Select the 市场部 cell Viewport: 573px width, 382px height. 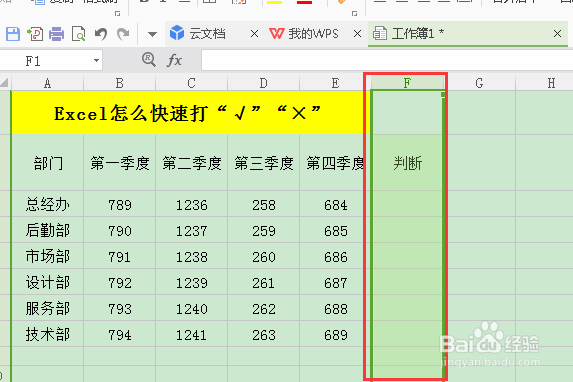[48, 256]
